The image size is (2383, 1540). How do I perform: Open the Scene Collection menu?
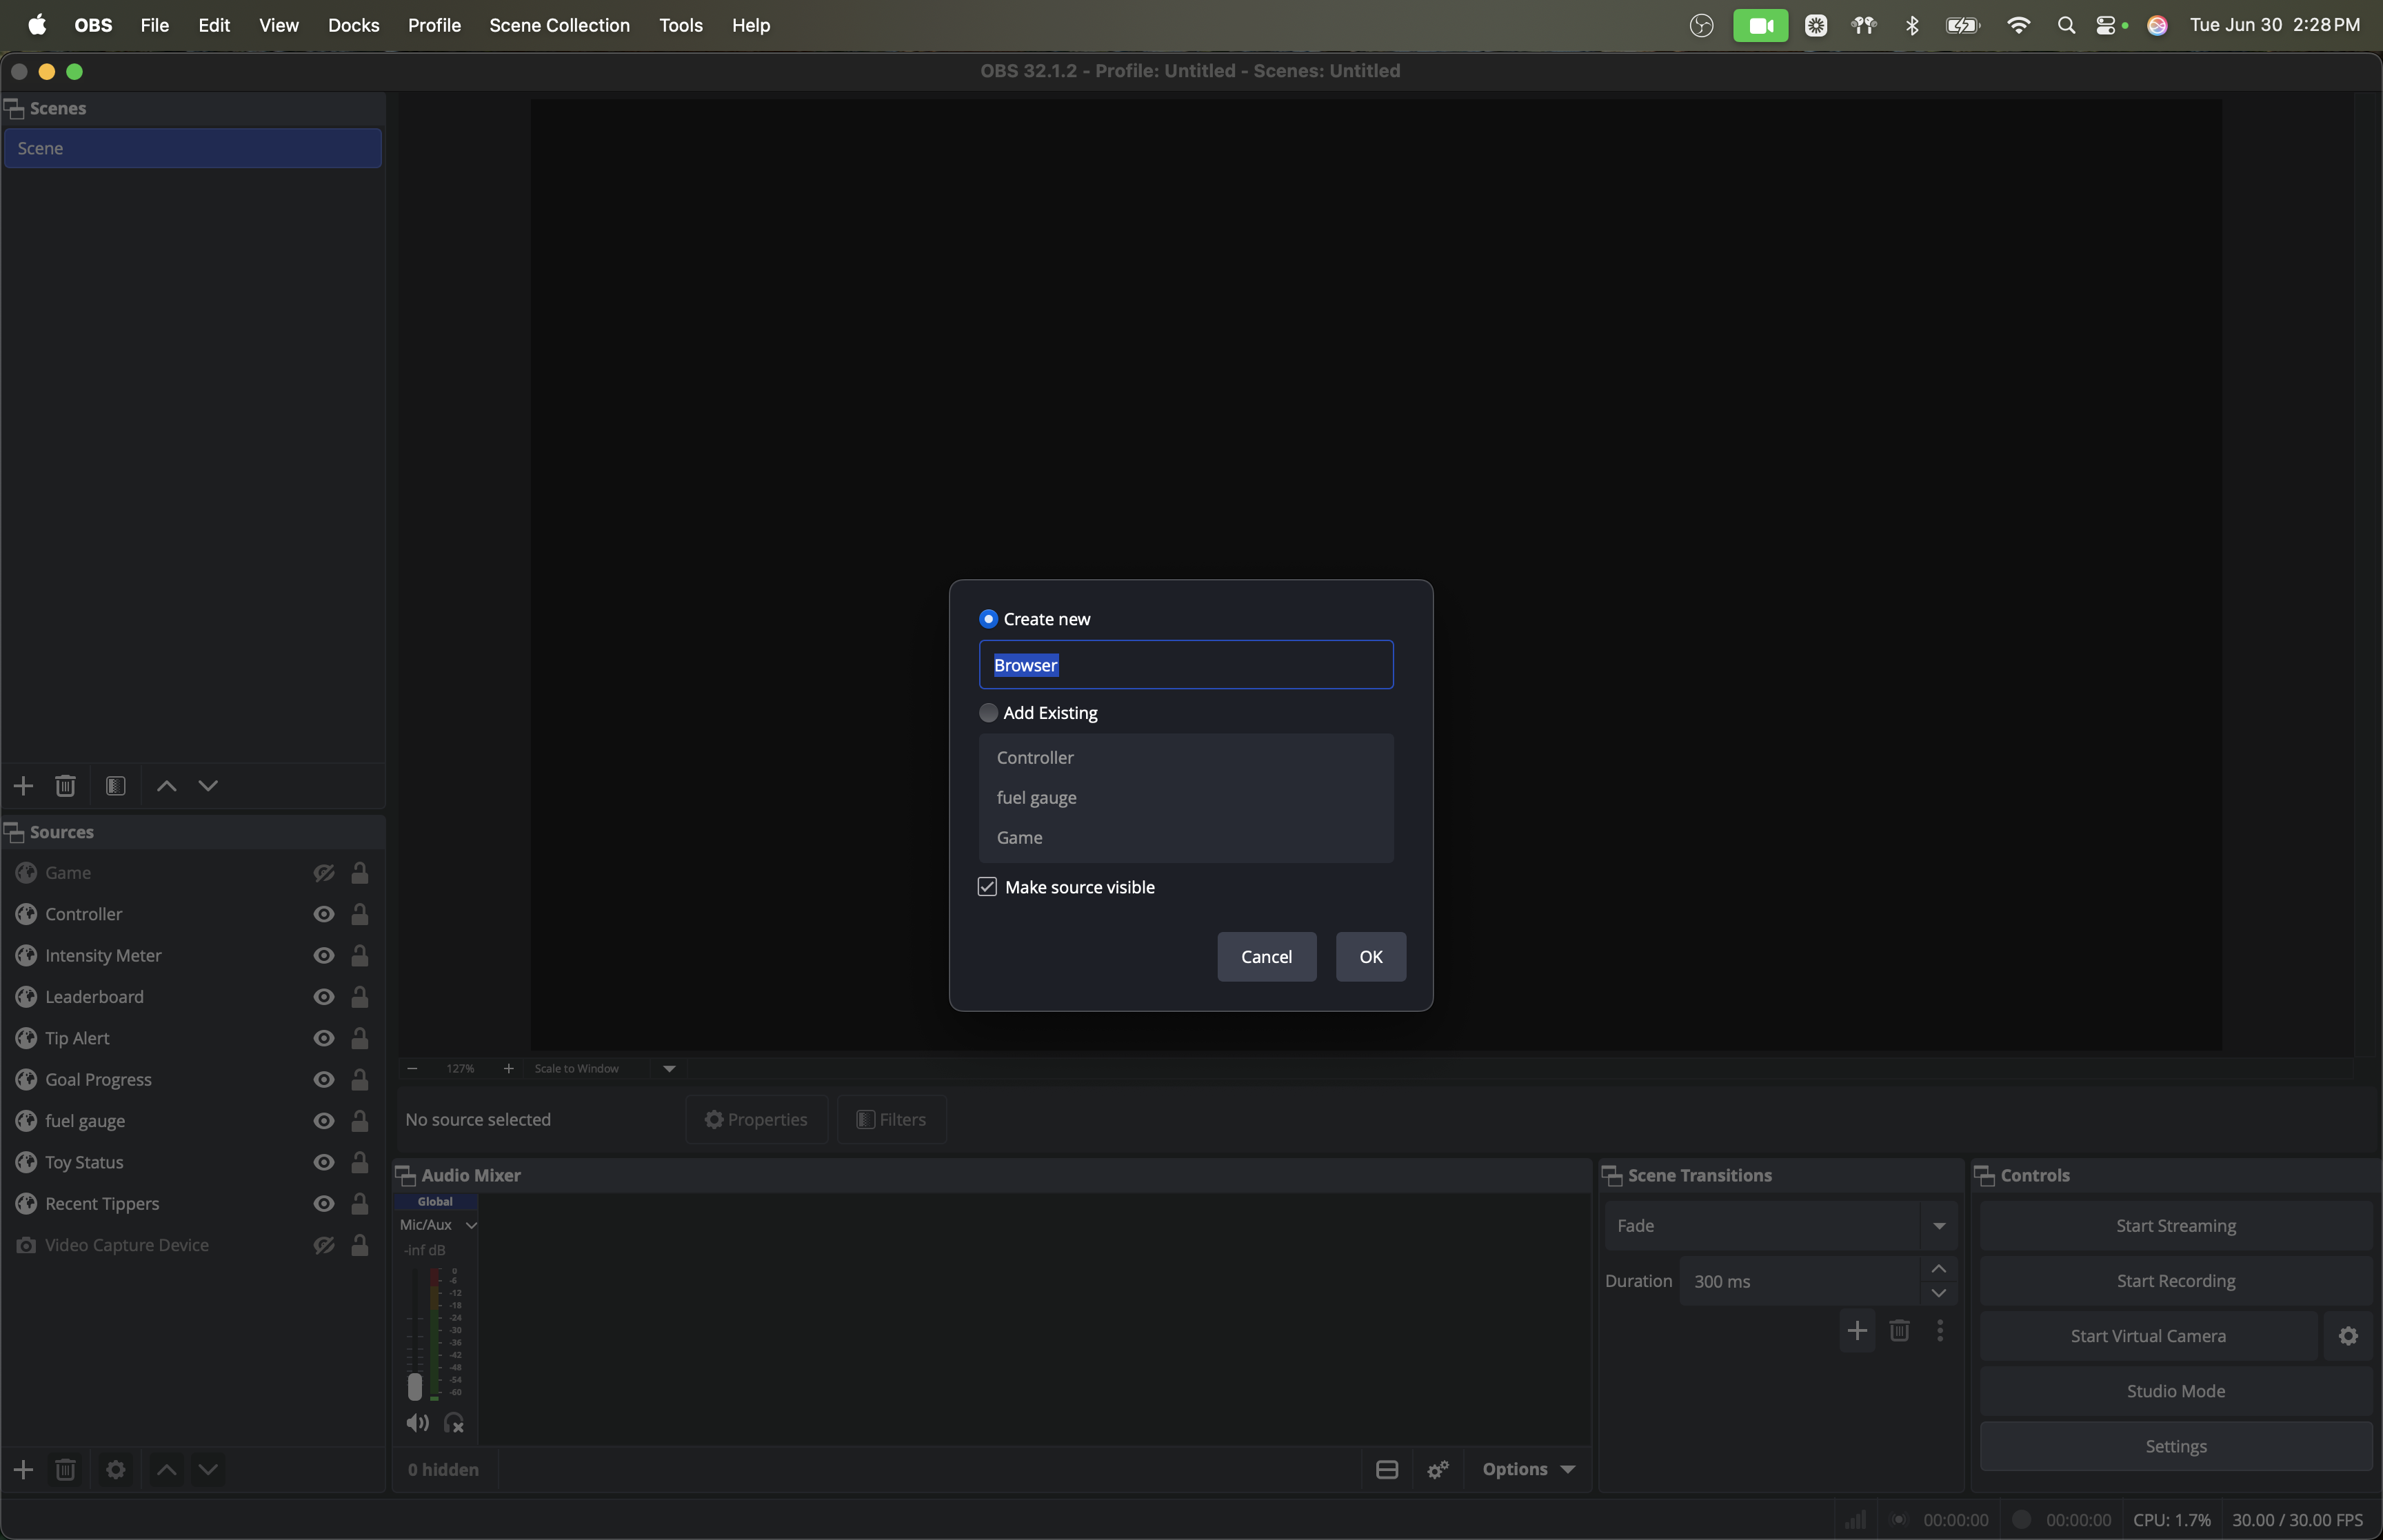point(559,25)
